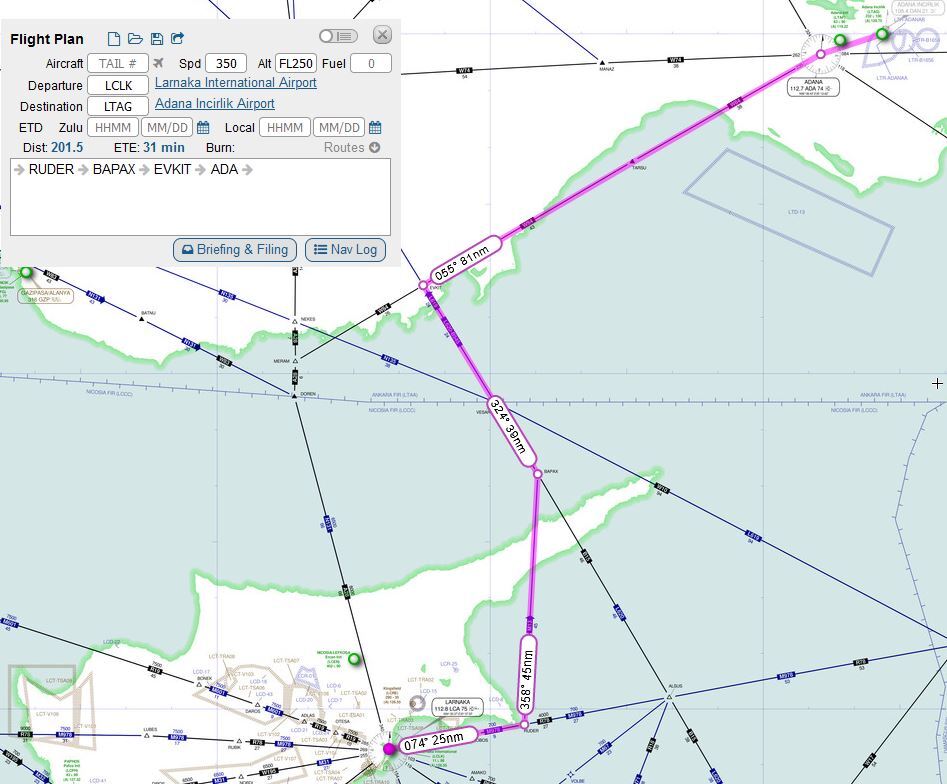Select the RUDER waypoint circle on map
Viewport: 947px width, 784px height.
524,724
